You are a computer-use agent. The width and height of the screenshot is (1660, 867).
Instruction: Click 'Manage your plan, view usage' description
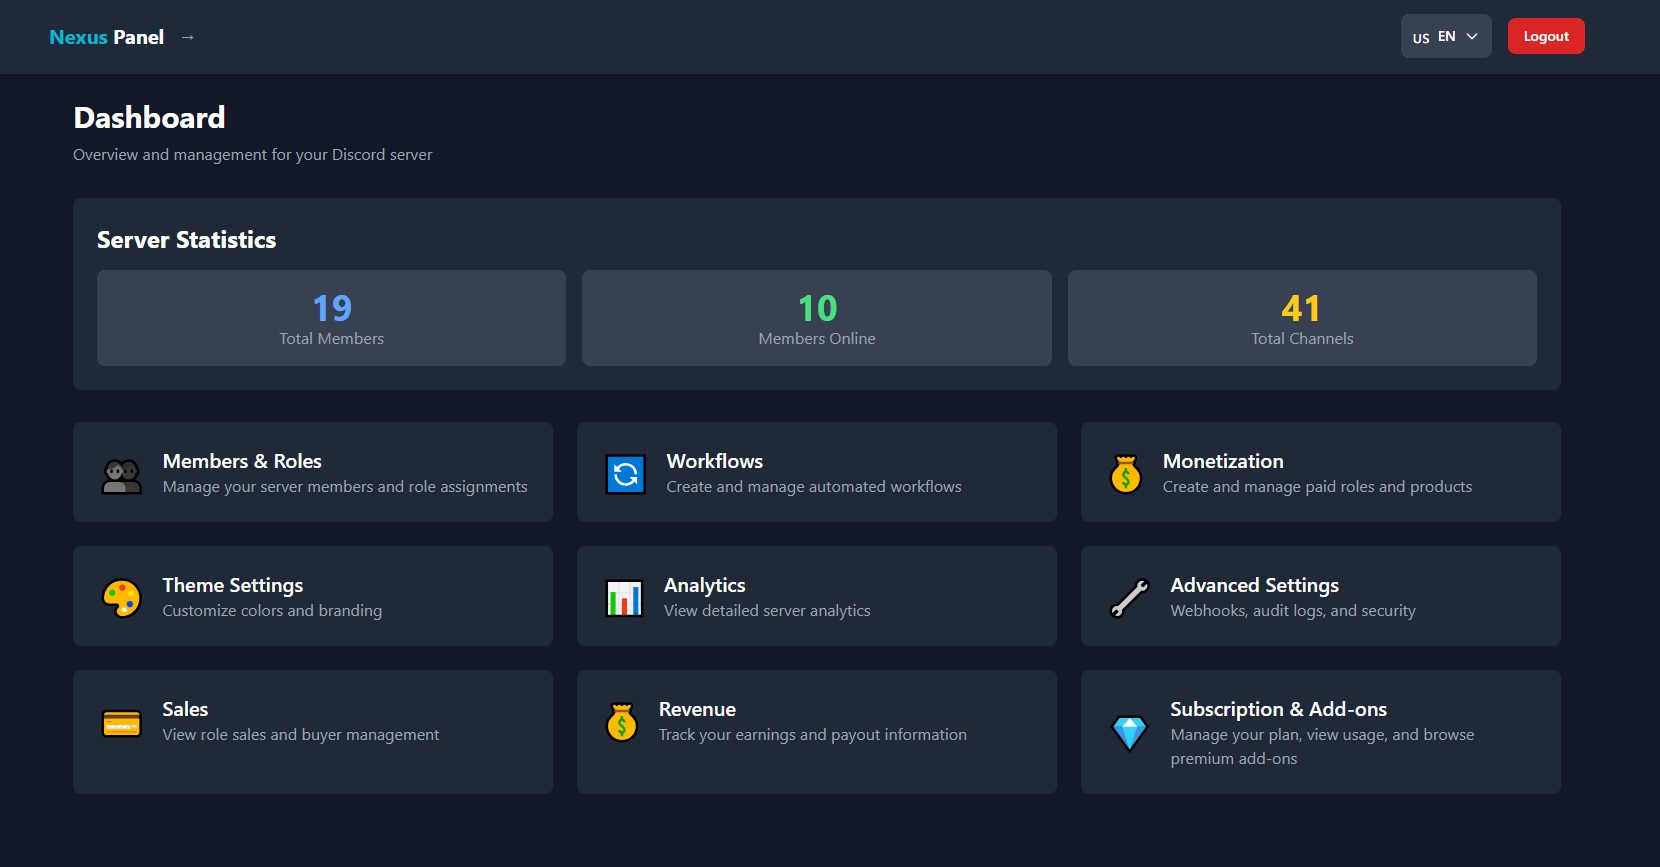tap(1322, 747)
